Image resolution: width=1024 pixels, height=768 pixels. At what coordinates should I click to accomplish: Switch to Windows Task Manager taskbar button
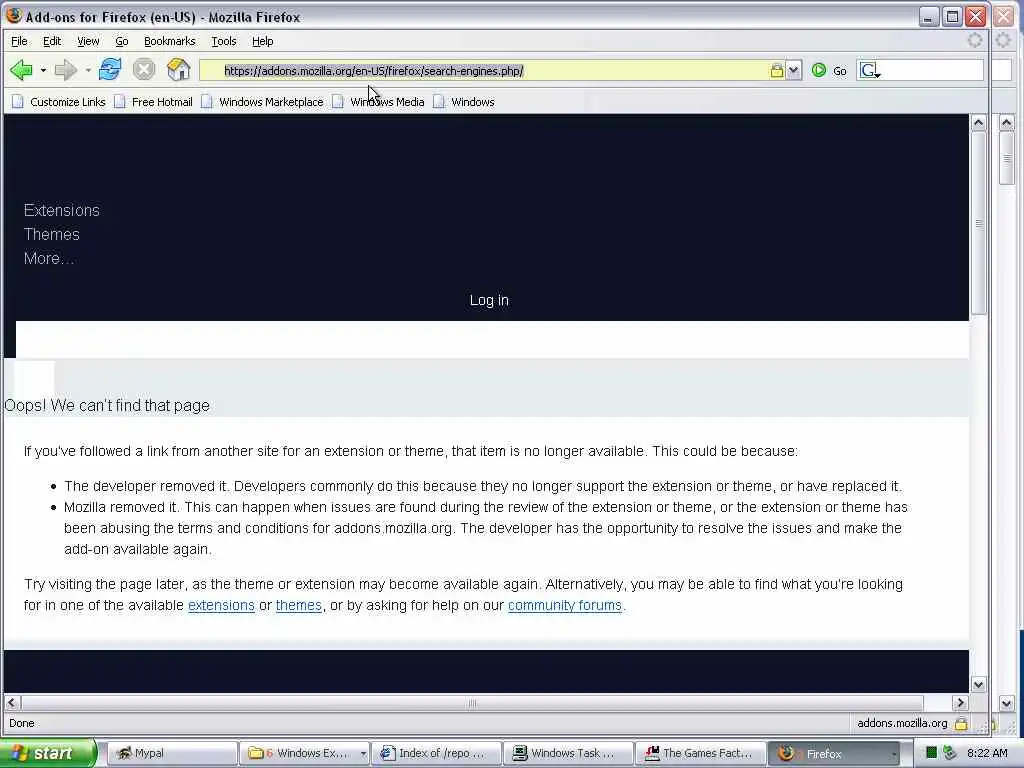569,753
